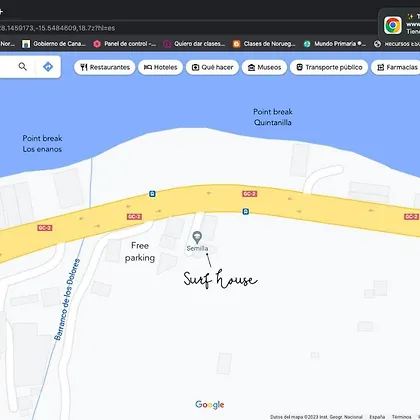Click the Chrome icon in notification popup
This screenshot has width=420, height=420.
point(393,25)
